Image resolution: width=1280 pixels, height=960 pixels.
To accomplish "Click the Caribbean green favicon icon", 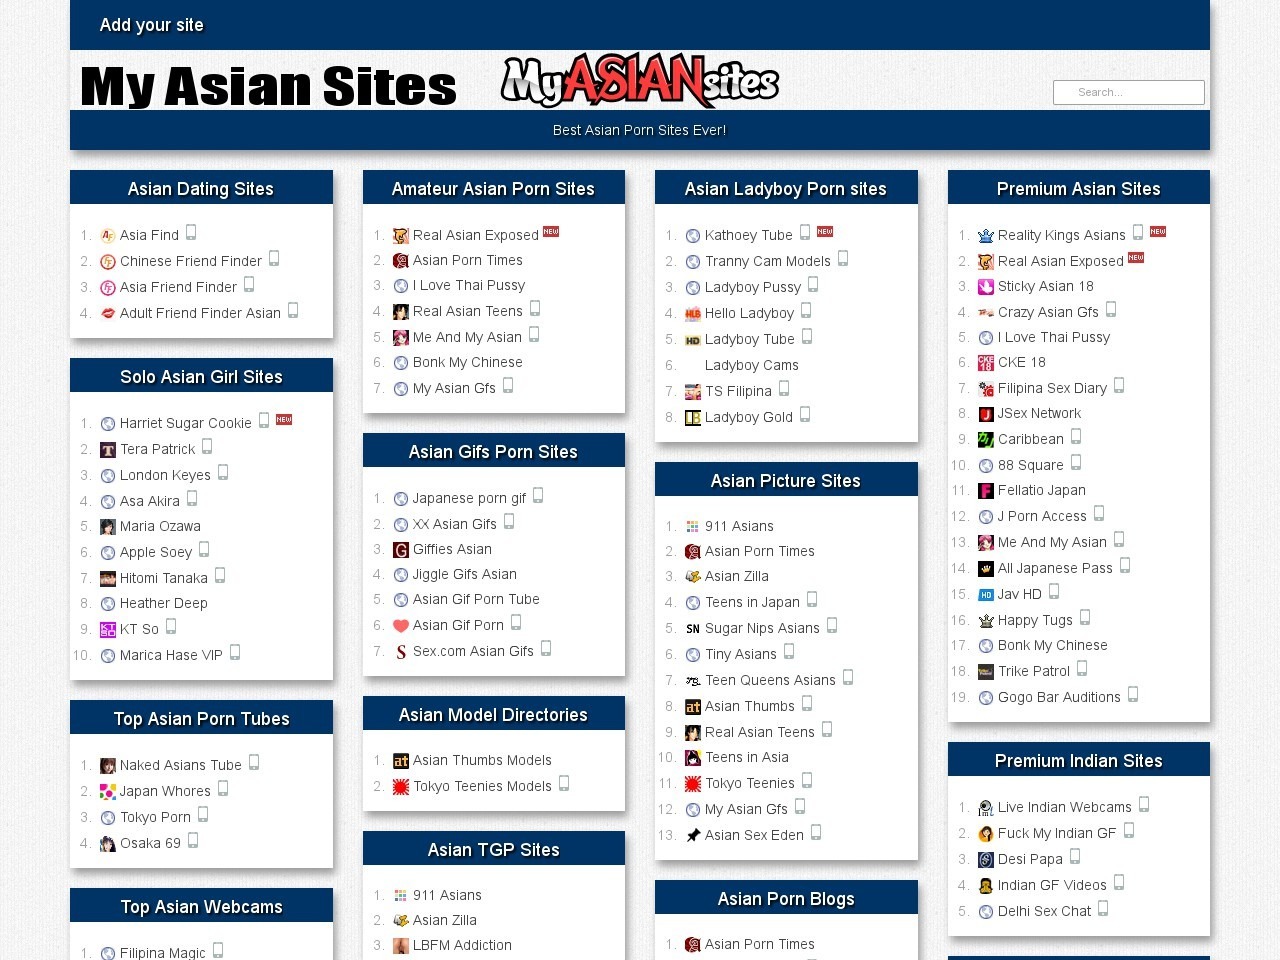I will click(x=986, y=440).
